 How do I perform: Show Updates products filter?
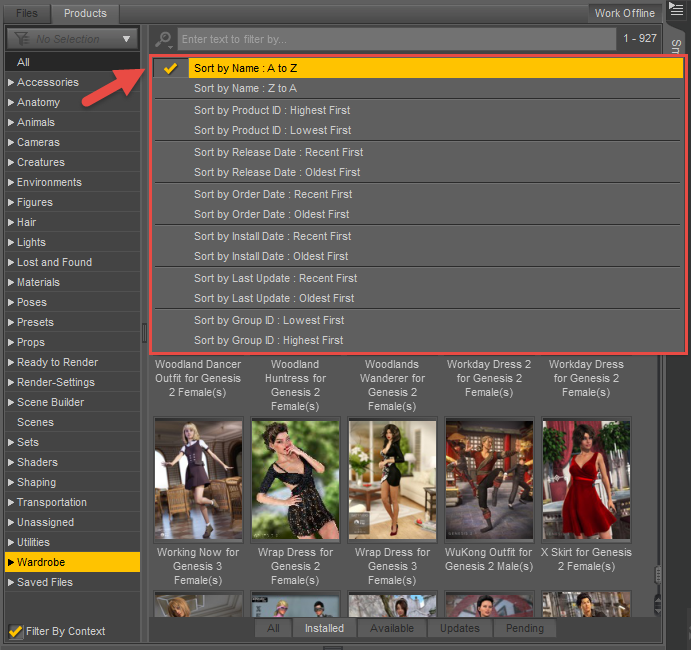point(460,628)
